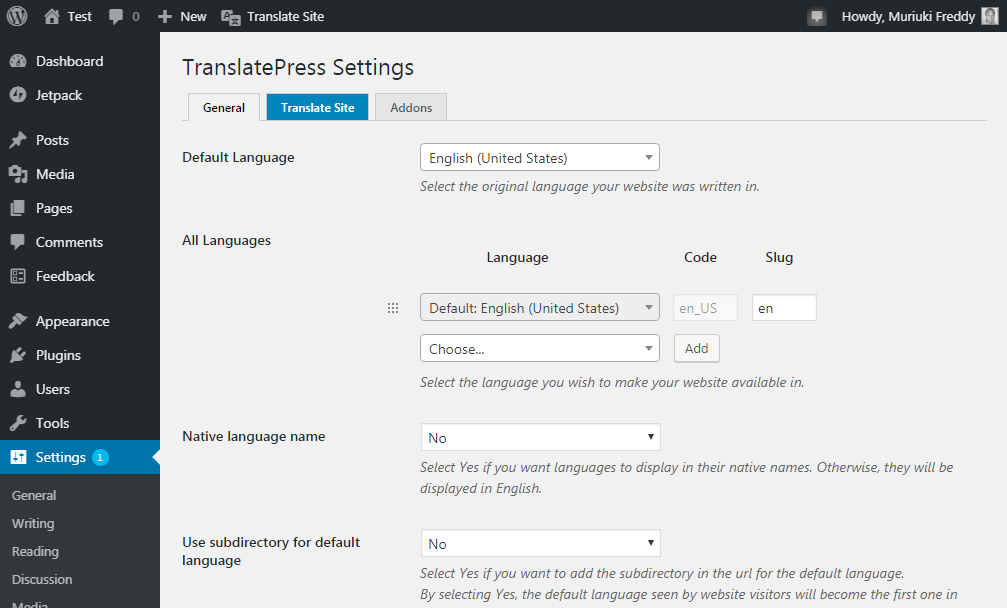Open Default: English (United States) dropdown
The image size is (1007, 608).
click(x=539, y=308)
